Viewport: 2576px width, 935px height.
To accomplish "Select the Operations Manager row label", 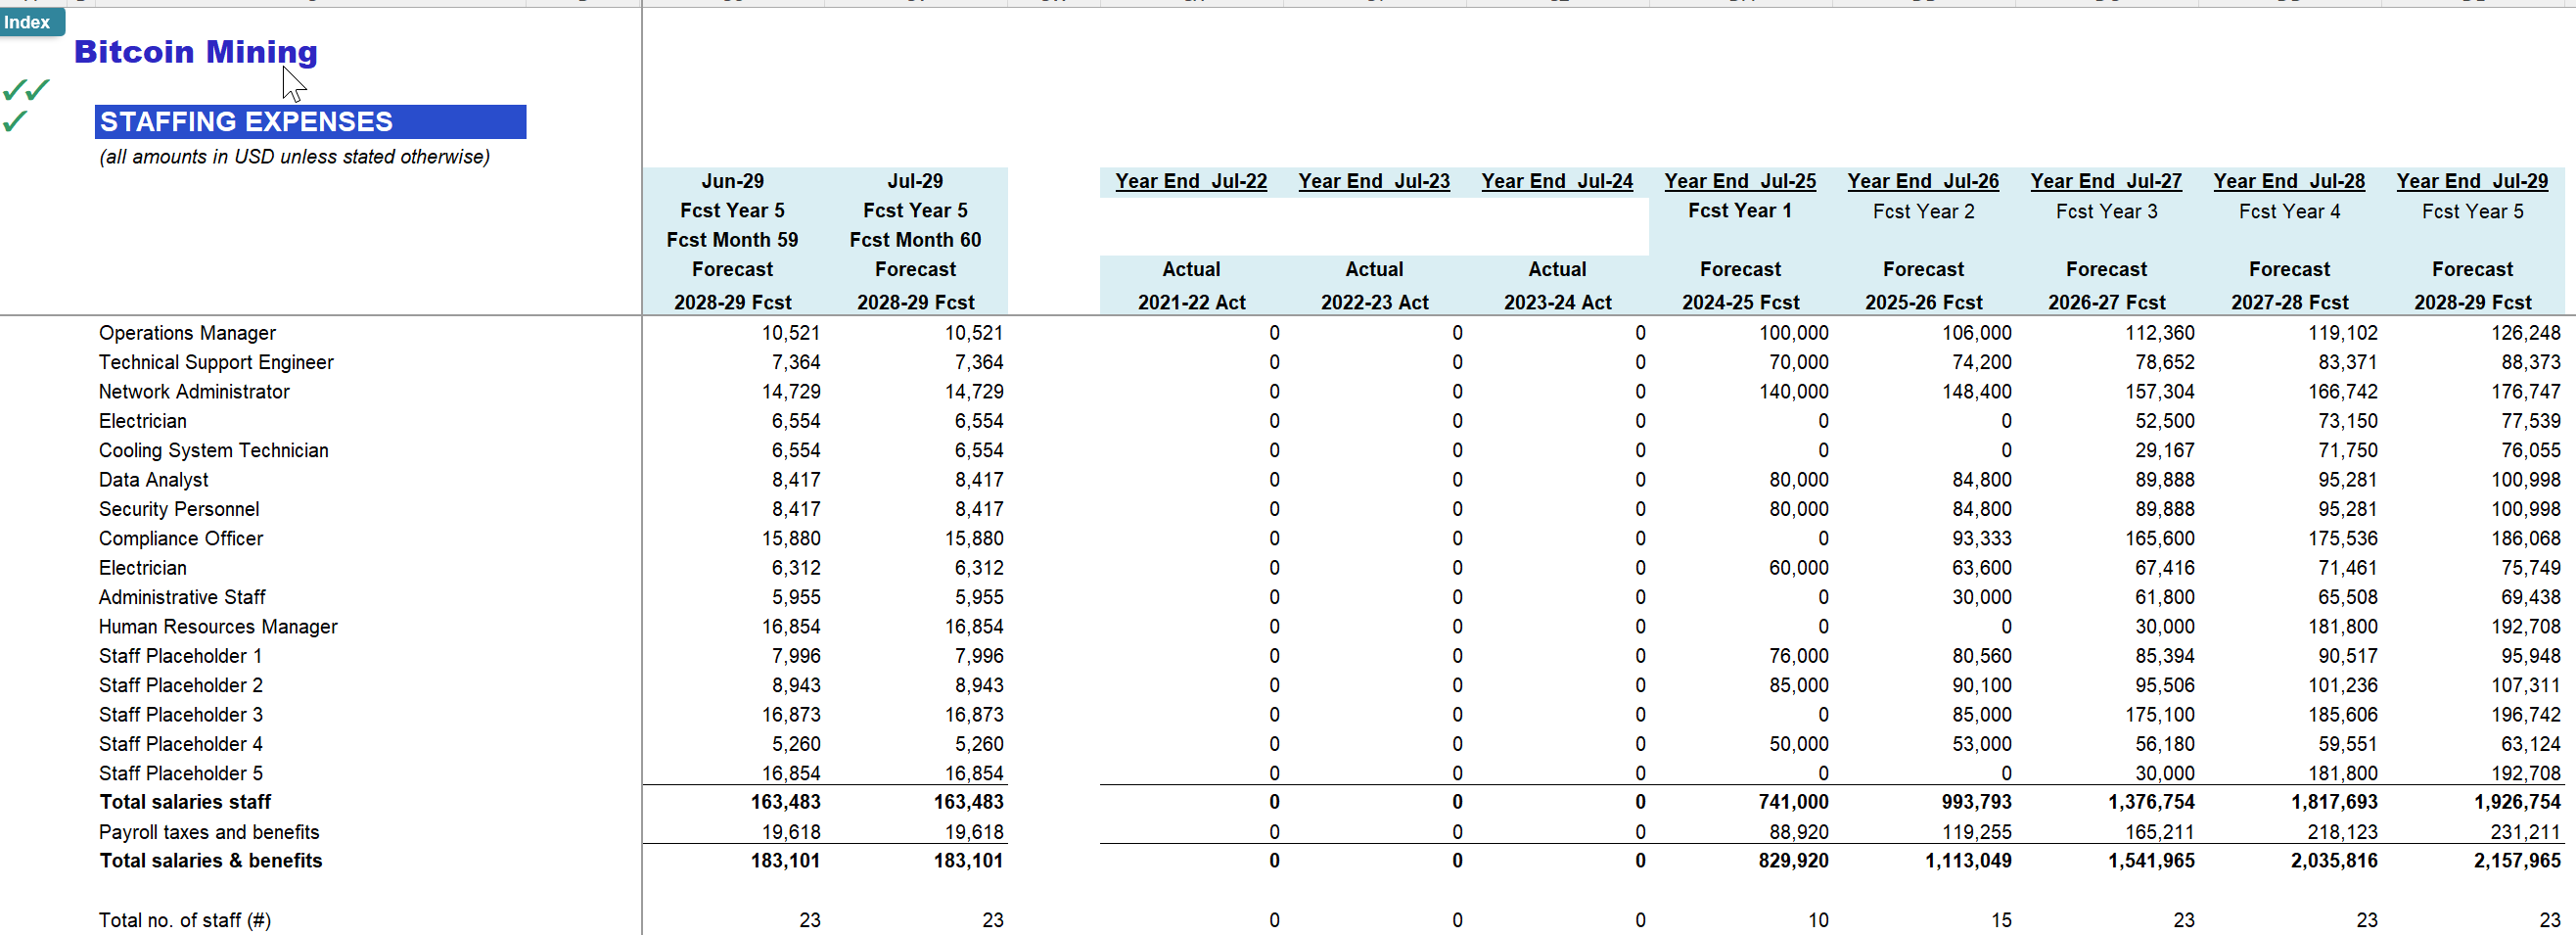I will [x=187, y=332].
